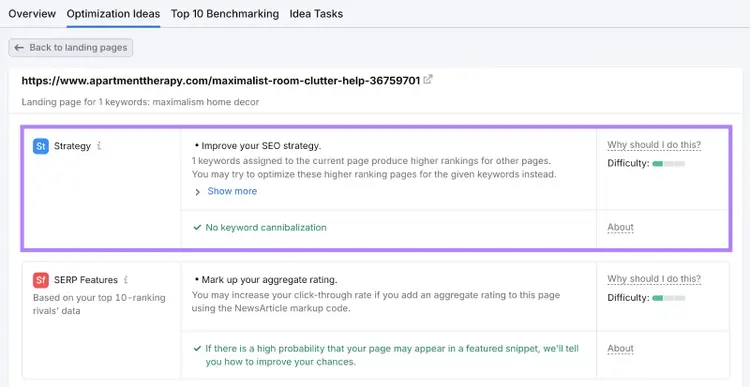Click the left arrow icon in Back button
Screen dimensions: 750x387
19,48
